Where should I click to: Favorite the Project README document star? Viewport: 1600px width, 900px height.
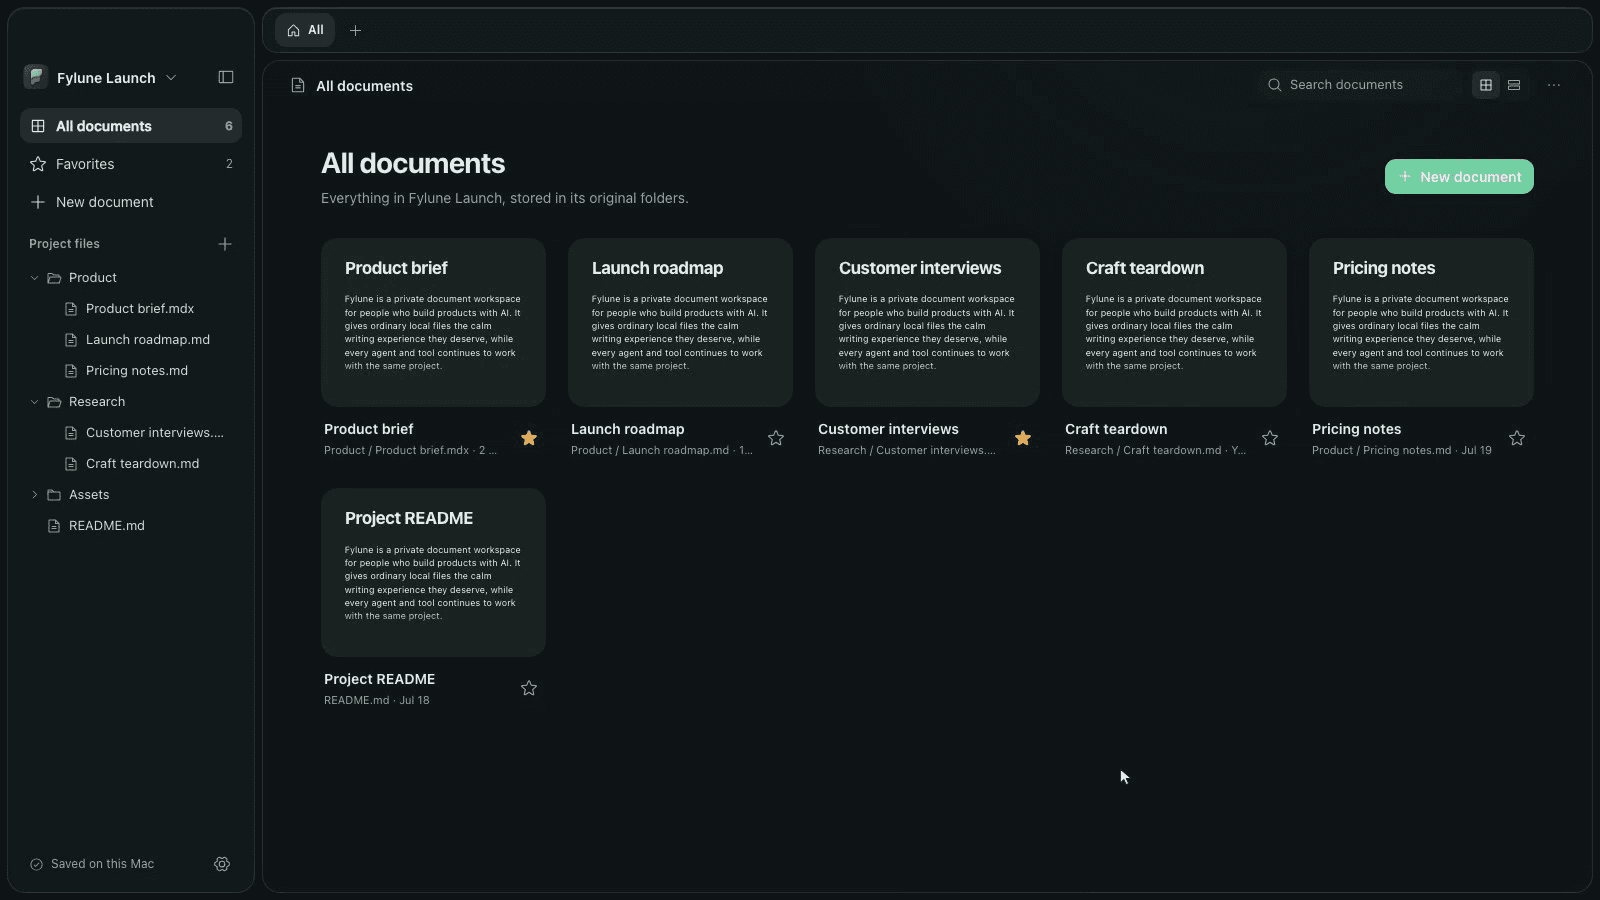[x=529, y=688]
